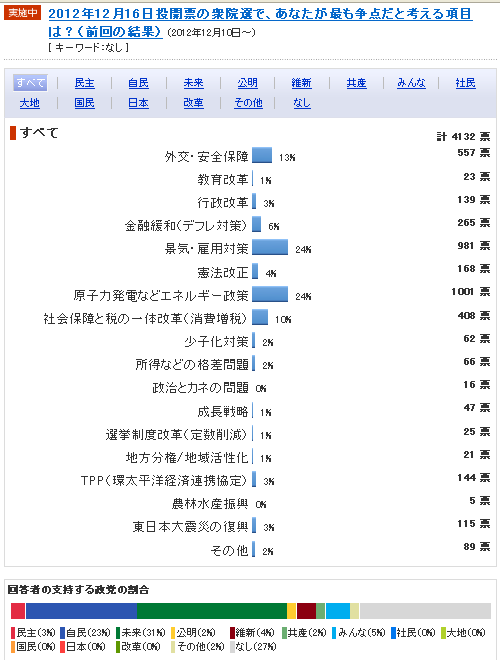Click the 265 票 vote count
Screen dimensions: 500x660
coord(474,222)
